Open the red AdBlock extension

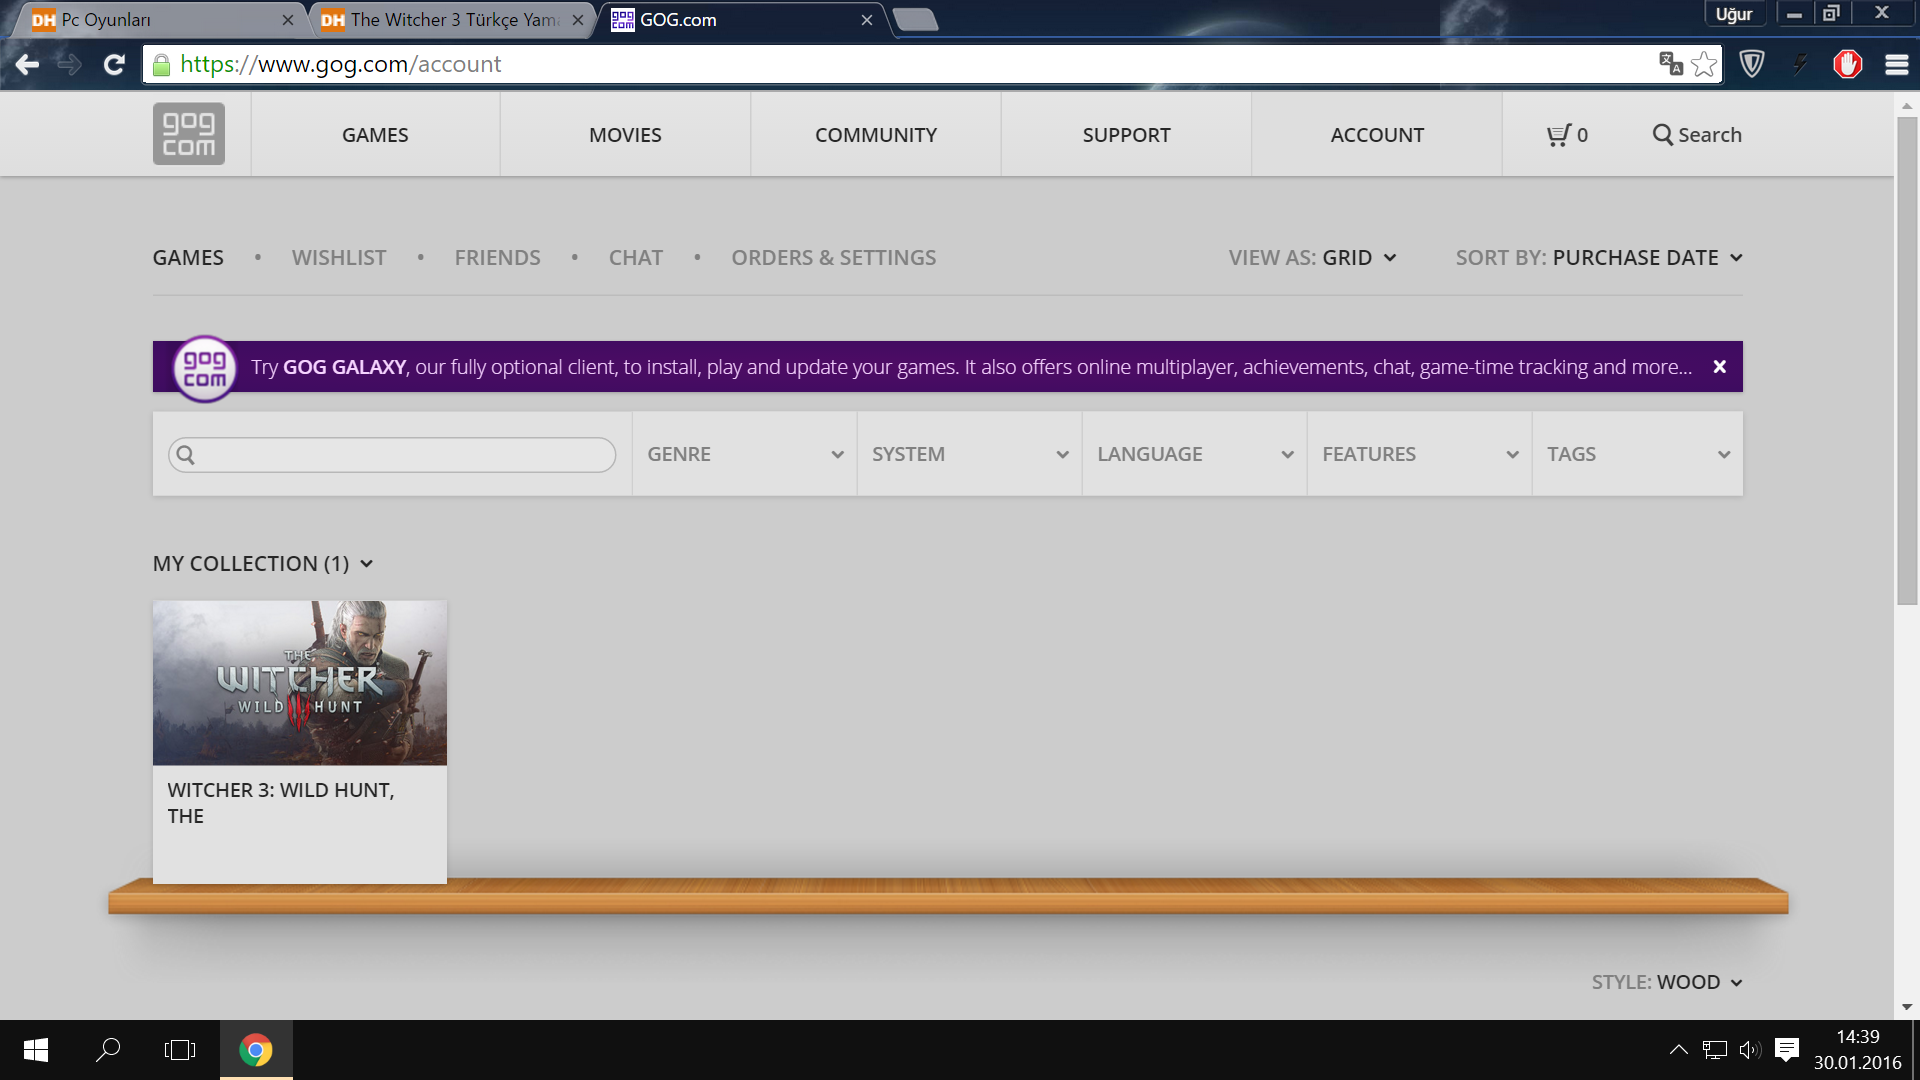pyautogui.click(x=1848, y=64)
